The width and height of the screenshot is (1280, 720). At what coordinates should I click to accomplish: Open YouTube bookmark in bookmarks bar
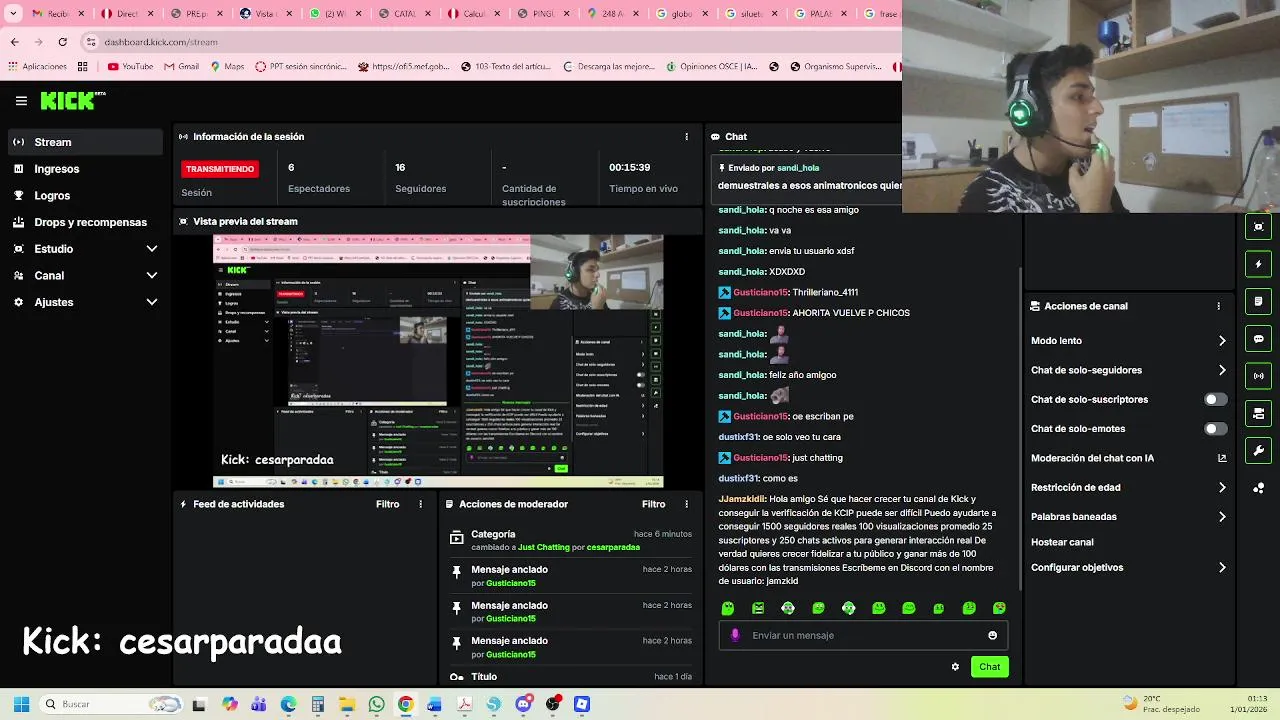click(130, 67)
